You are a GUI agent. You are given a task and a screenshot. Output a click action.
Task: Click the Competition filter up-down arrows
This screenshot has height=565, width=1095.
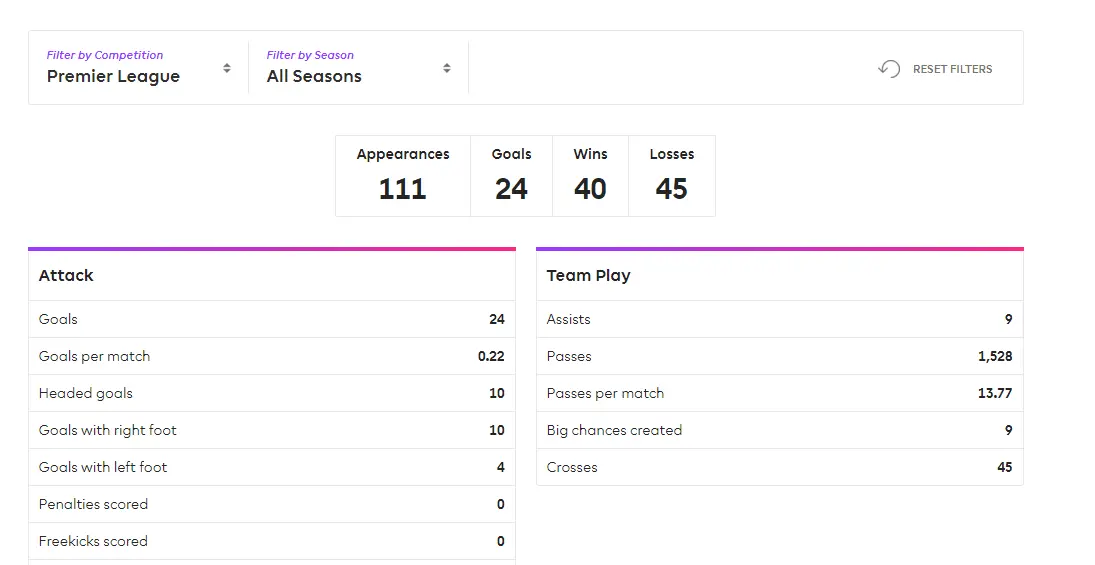point(227,68)
